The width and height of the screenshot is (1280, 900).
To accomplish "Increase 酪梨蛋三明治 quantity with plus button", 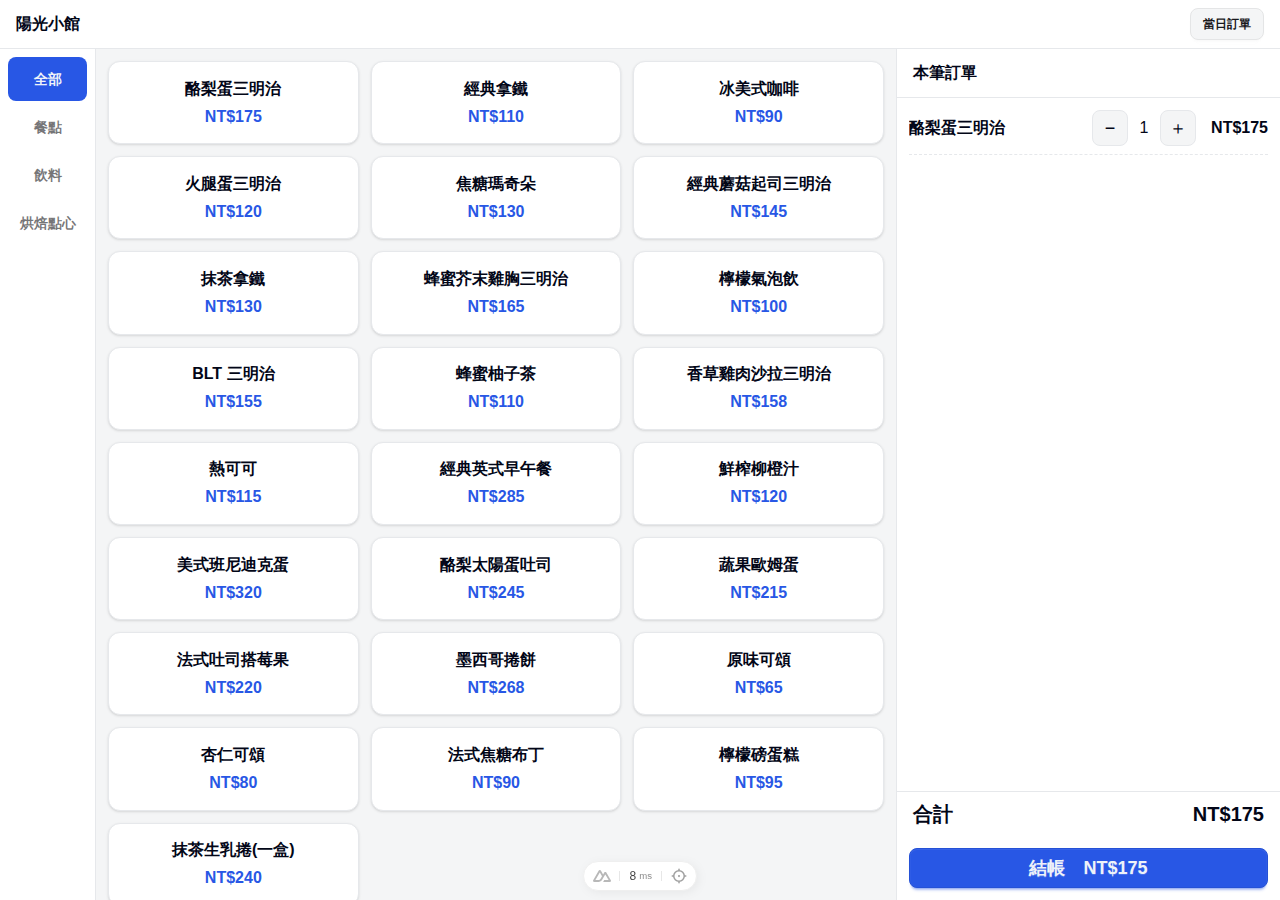I will [x=1178, y=128].
